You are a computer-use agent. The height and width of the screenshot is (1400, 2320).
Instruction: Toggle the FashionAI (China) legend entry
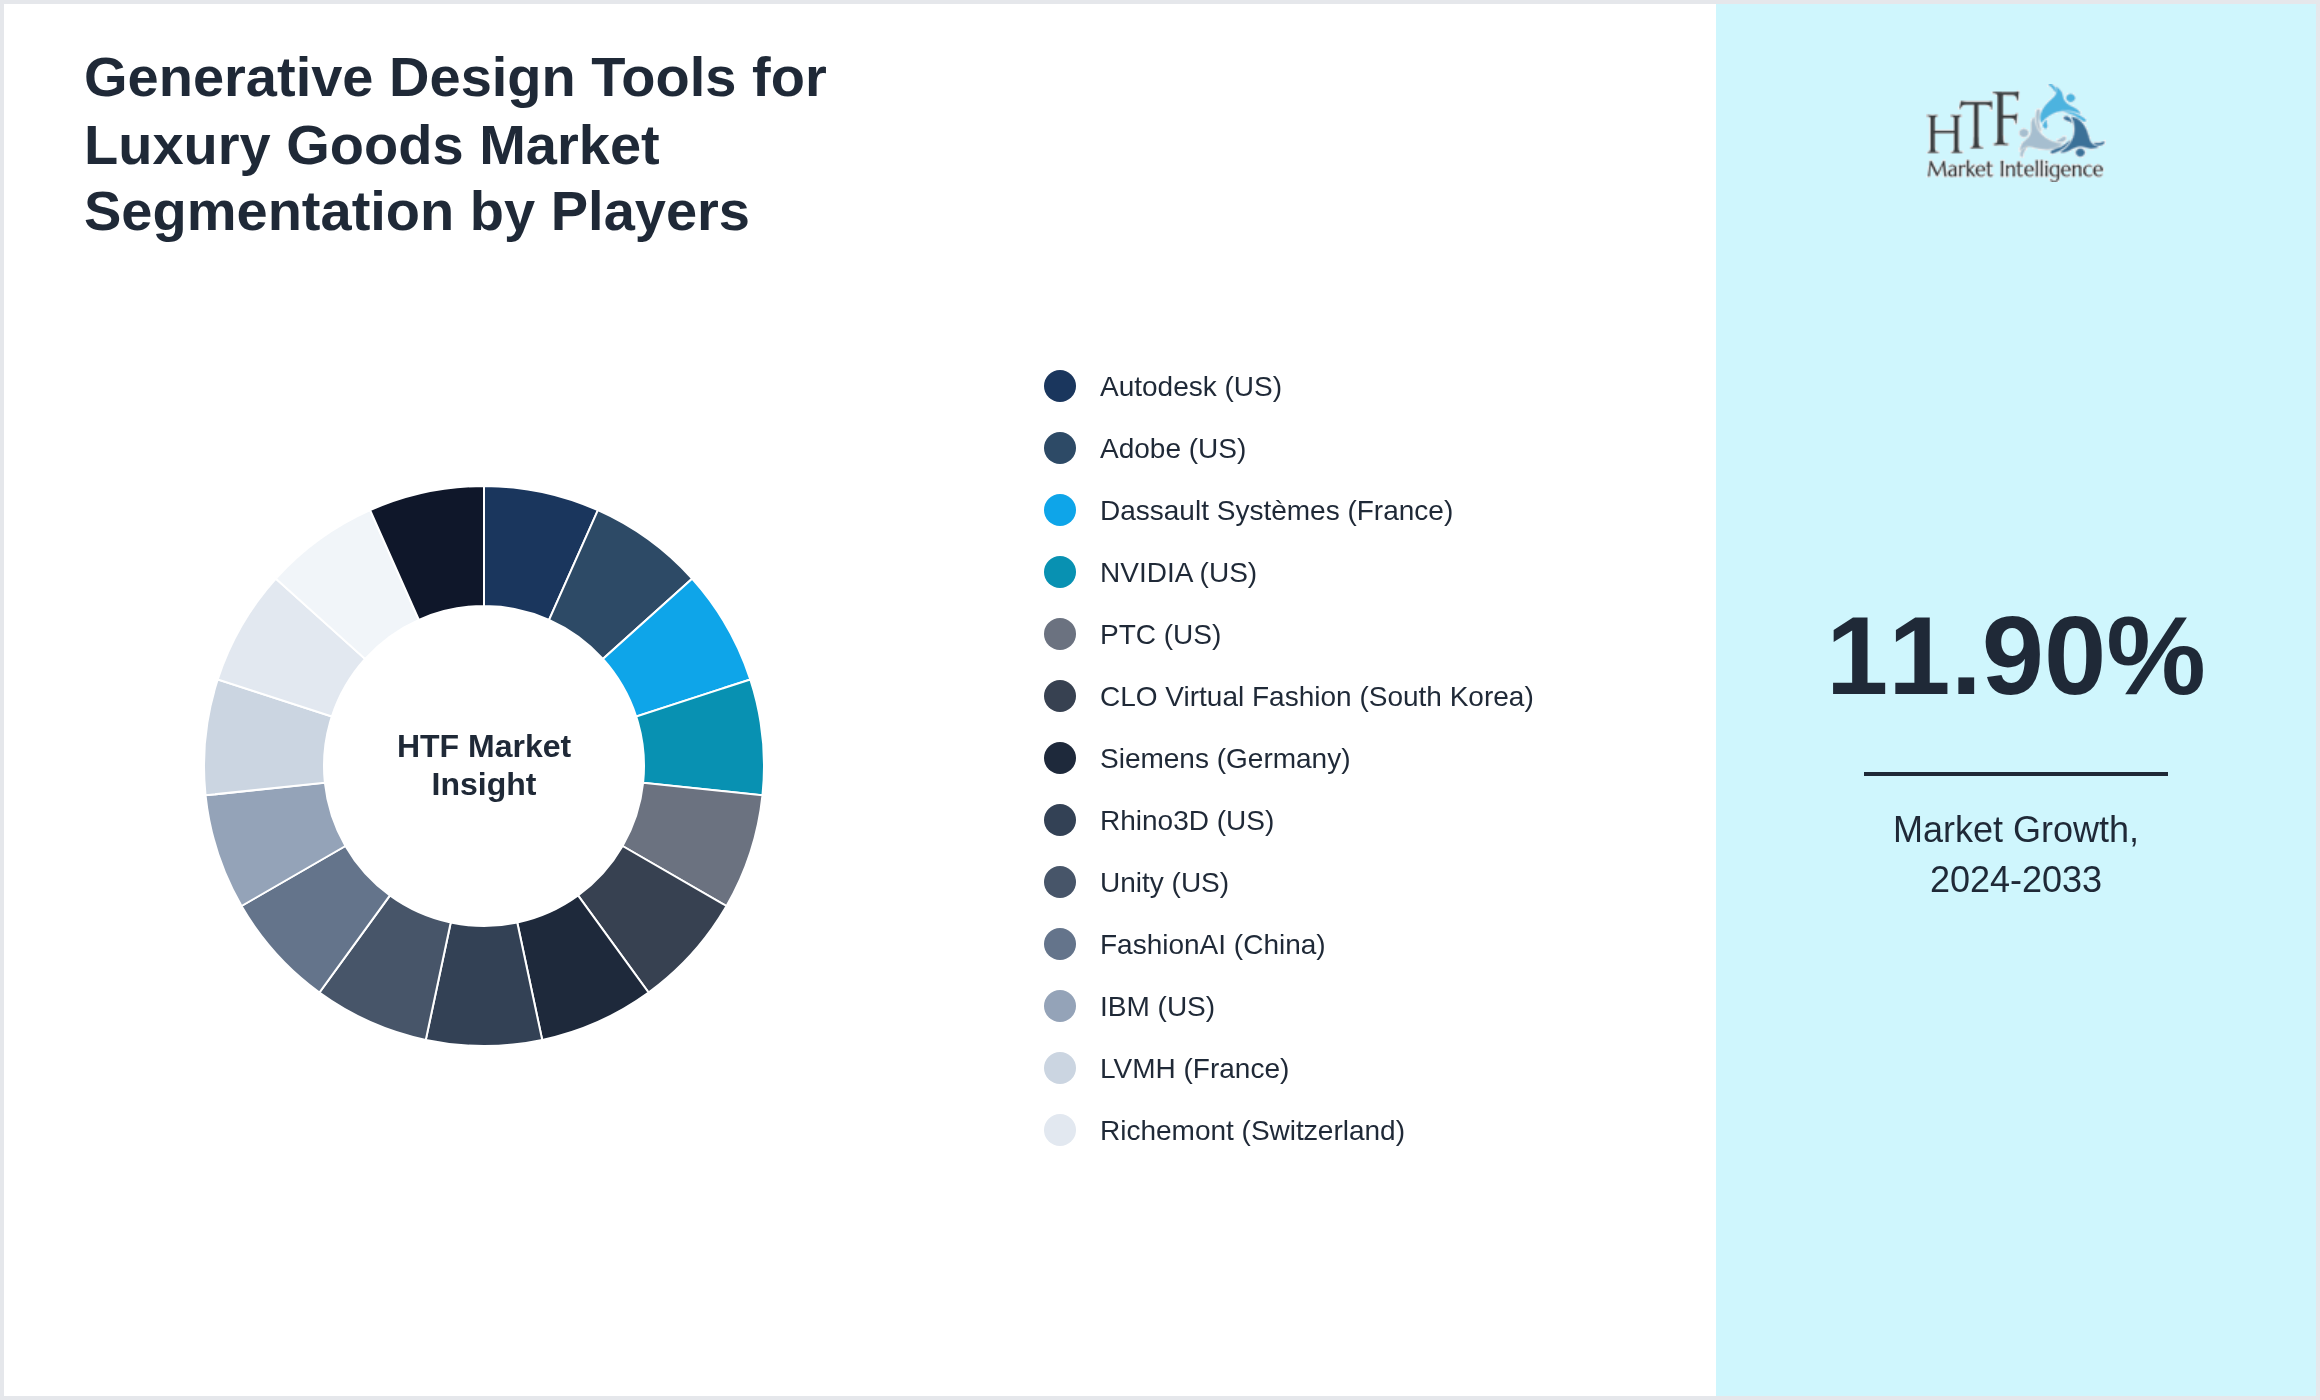[1210, 944]
